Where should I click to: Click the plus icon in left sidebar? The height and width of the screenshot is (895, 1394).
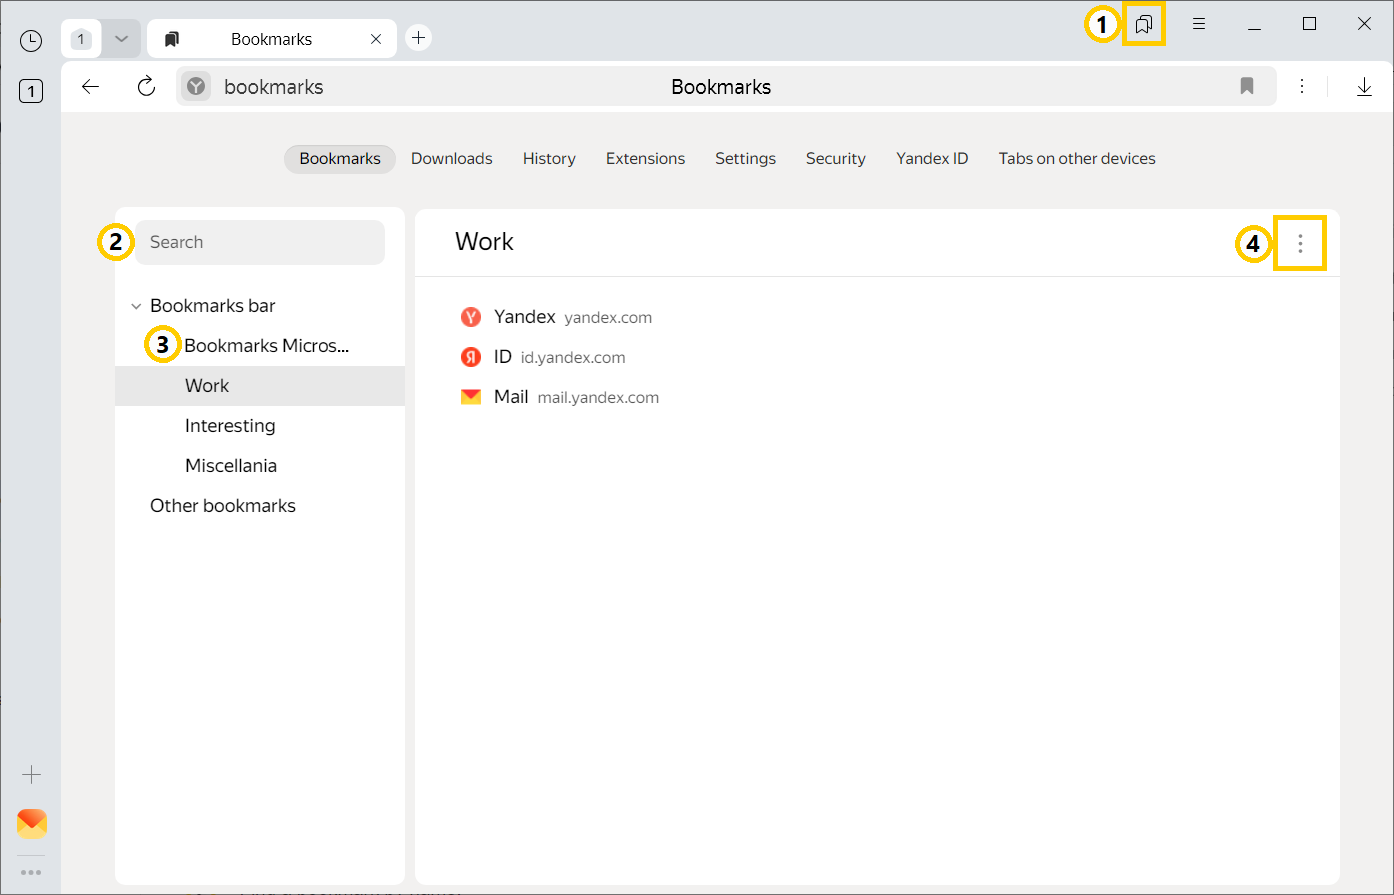(x=32, y=775)
